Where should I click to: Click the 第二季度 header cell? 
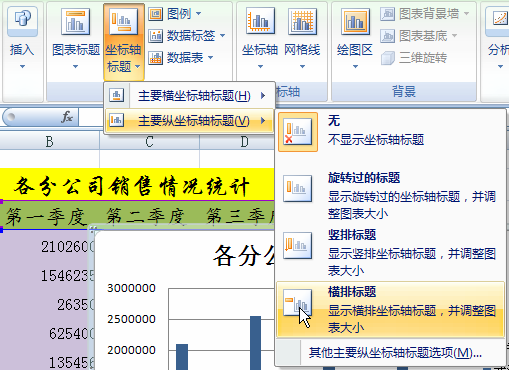tap(149, 216)
